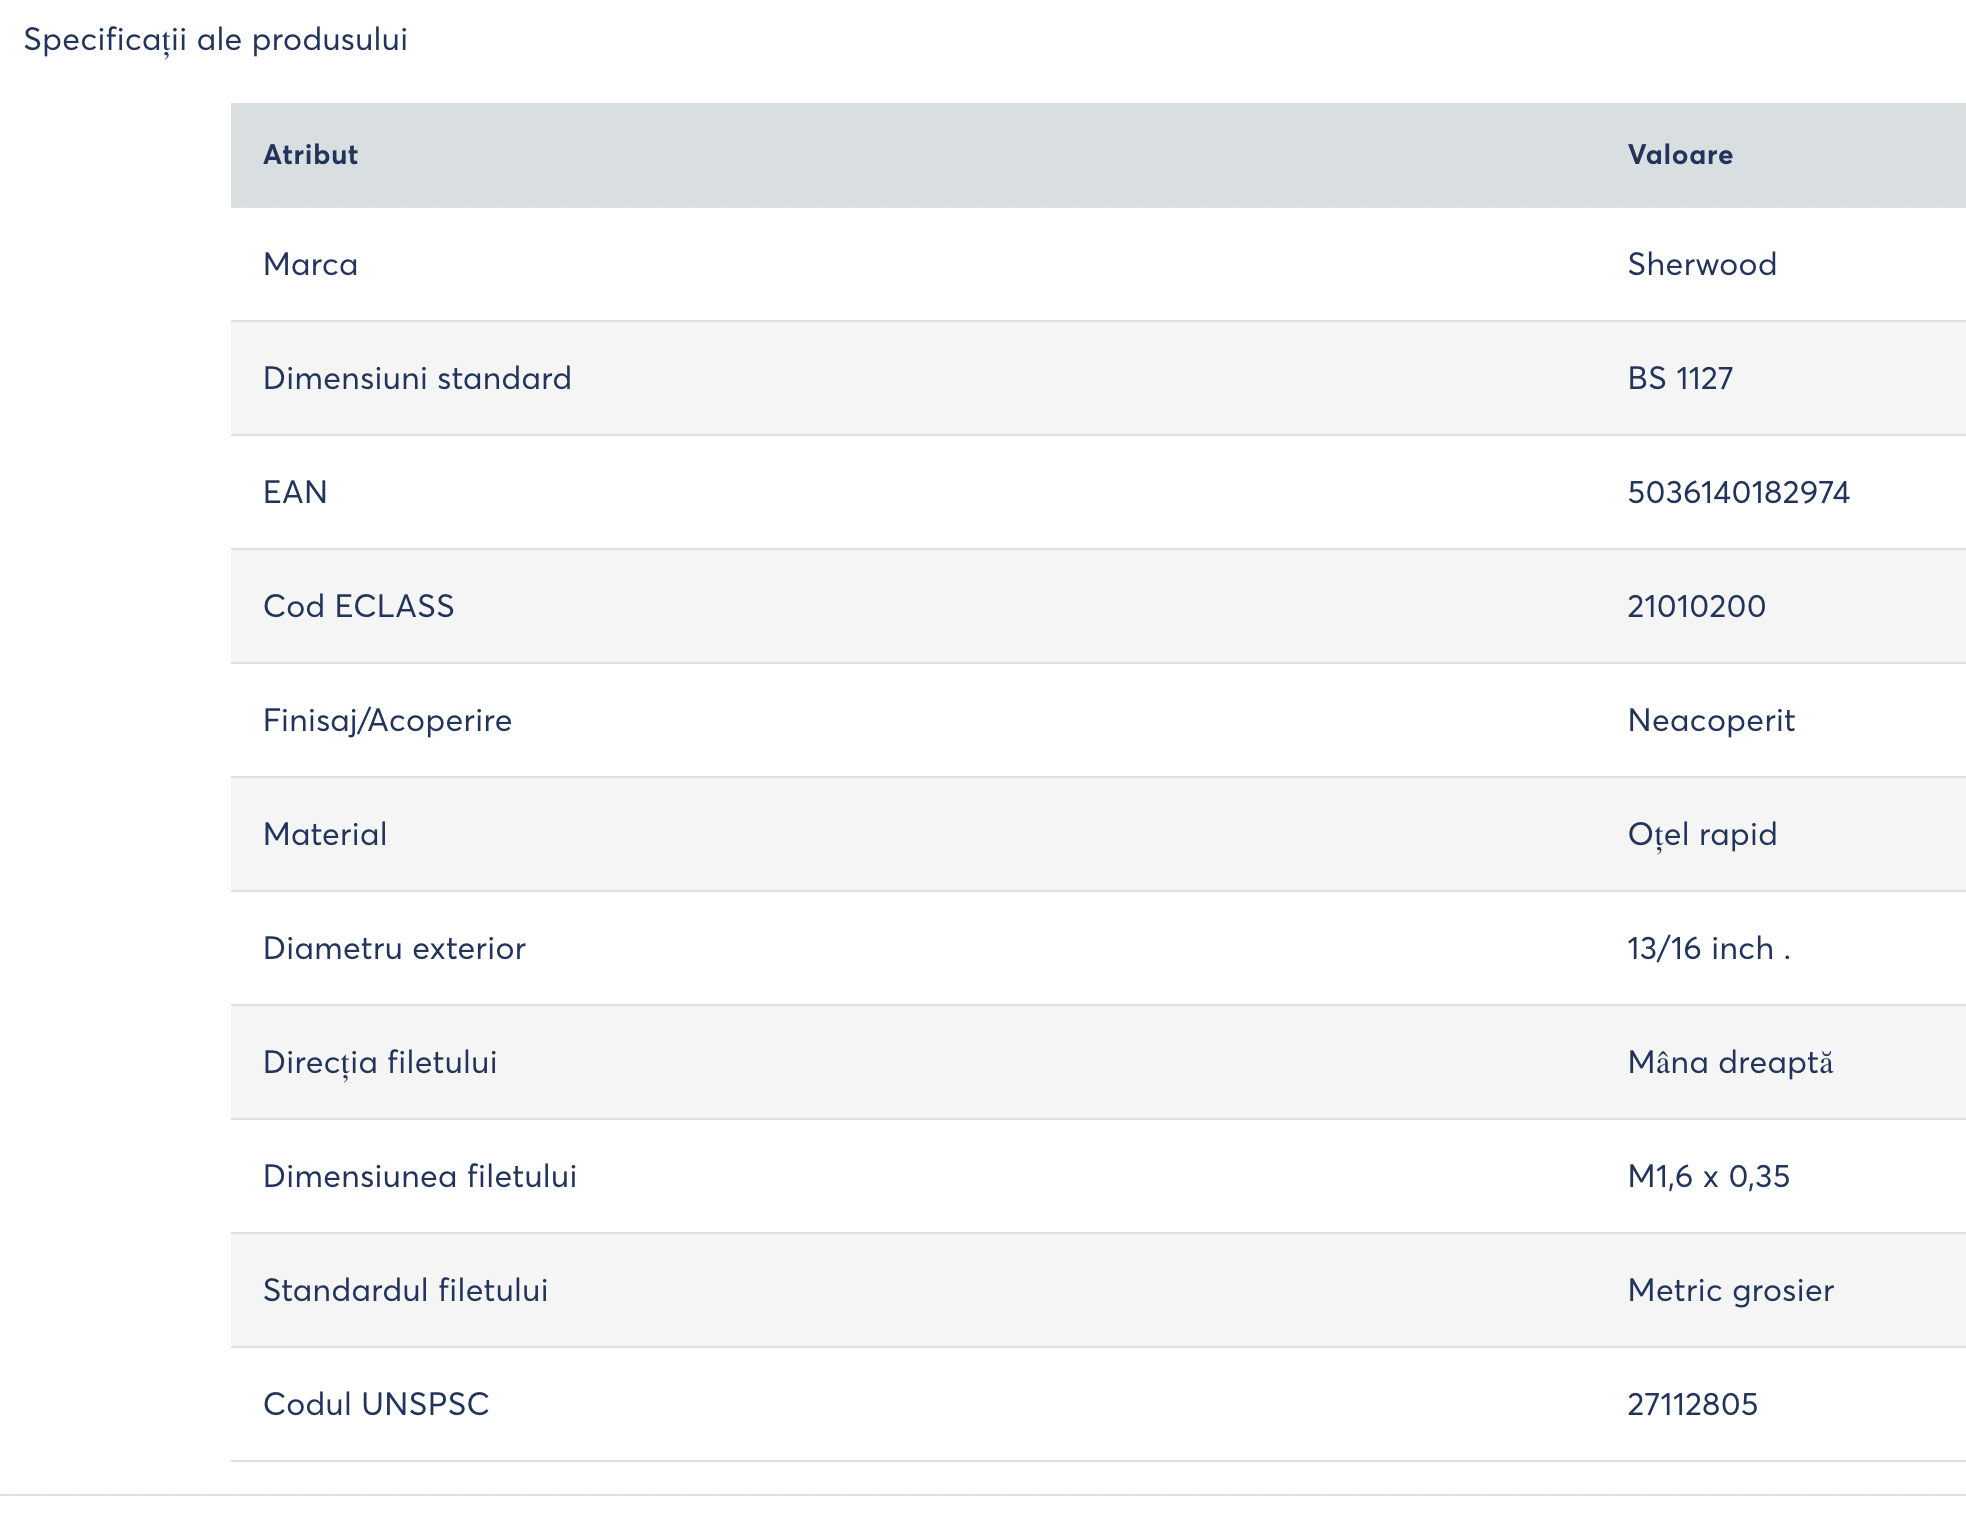1966x1516 pixels.
Task: Select the Sherwood brand value
Action: [x=1702, y=264]
